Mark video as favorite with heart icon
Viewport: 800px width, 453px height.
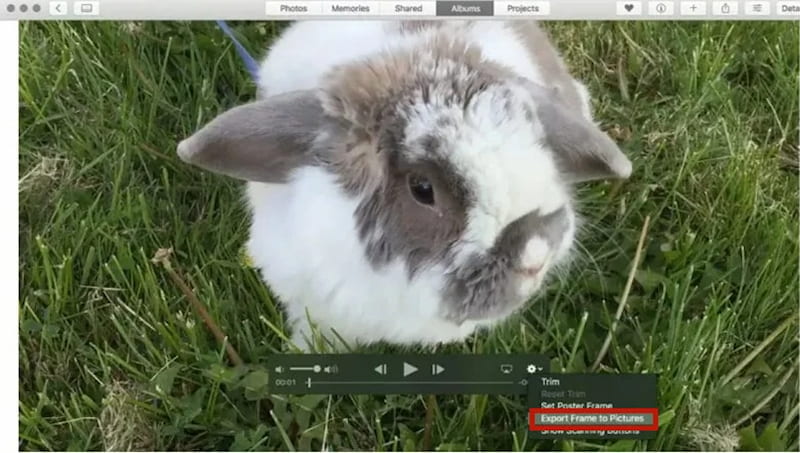pos(629,8)
